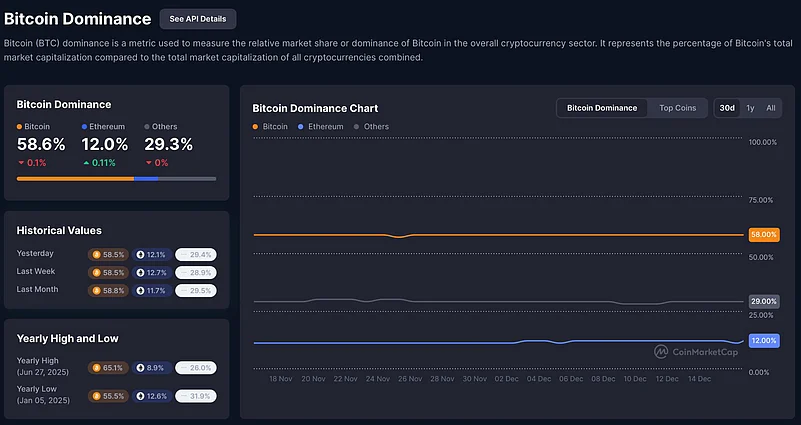Switch to the Top Coins tab

677,108
